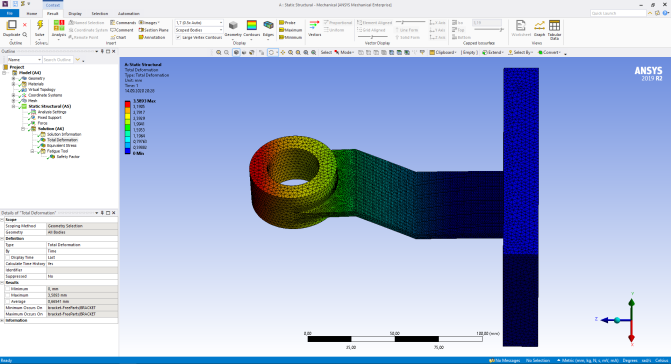Insert a Chart

(118, 38)
